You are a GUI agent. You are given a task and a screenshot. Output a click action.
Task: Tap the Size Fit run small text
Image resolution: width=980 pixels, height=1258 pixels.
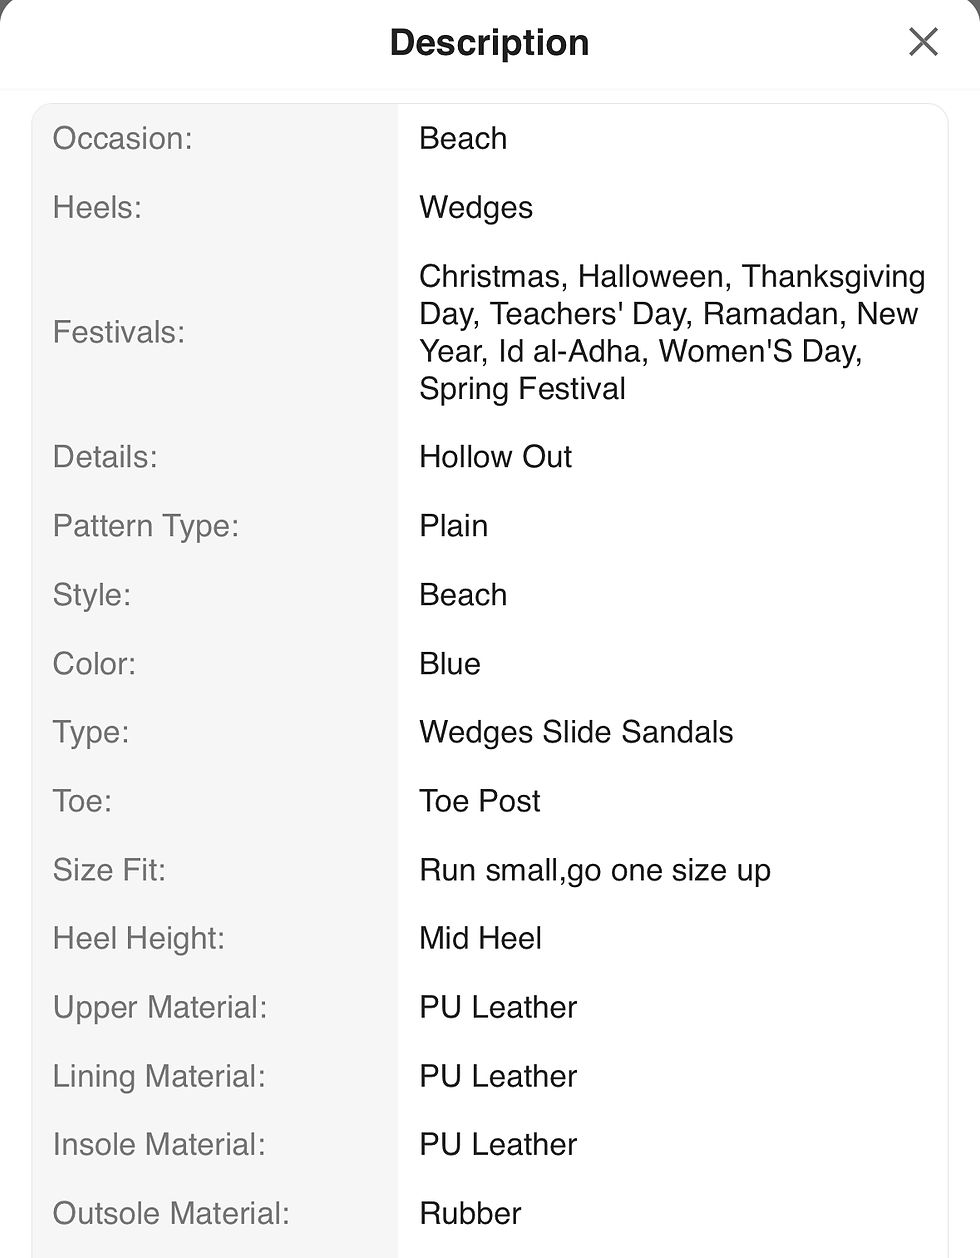pos(595,870)
